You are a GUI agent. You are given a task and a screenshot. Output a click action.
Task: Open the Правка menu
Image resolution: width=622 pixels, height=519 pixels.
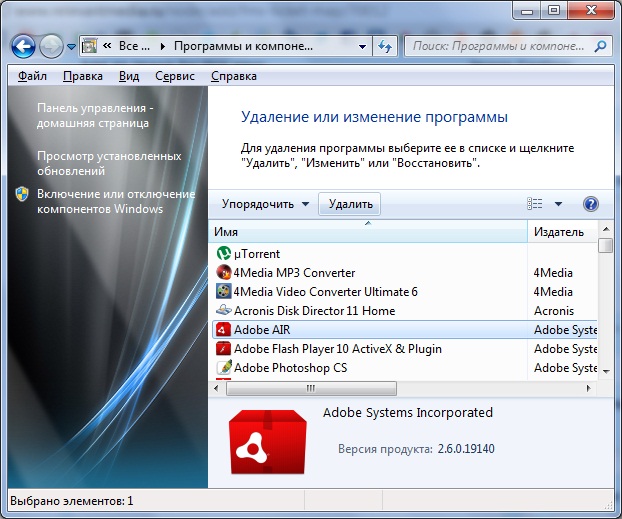pos(83,76)
